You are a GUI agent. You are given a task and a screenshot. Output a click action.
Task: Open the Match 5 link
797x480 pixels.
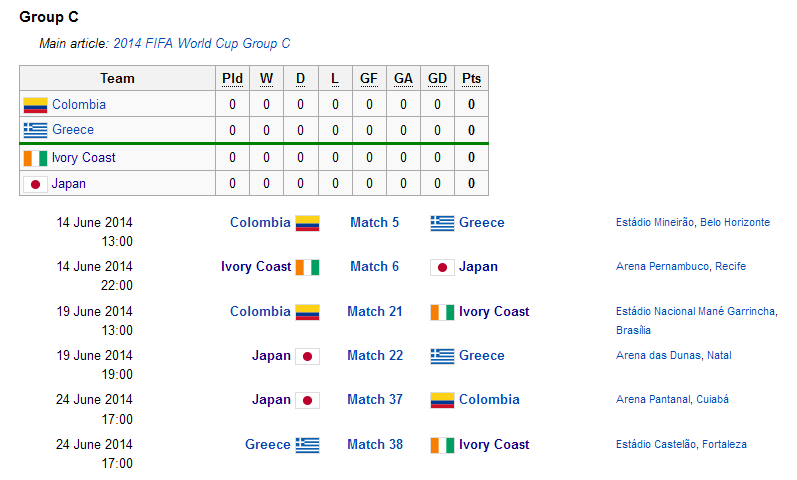(x=374, y=223)
